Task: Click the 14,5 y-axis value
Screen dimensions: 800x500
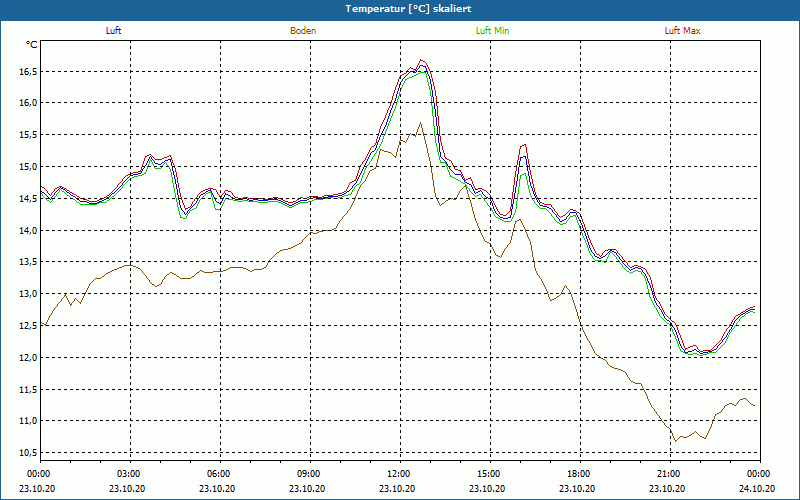Action: point(29,198)
